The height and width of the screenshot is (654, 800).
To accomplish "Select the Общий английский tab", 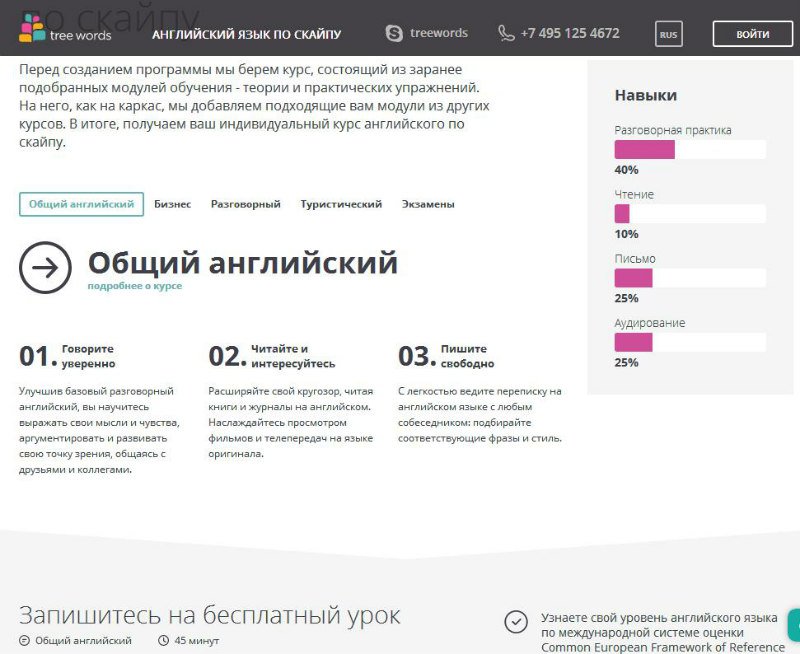I will [82, 204].
